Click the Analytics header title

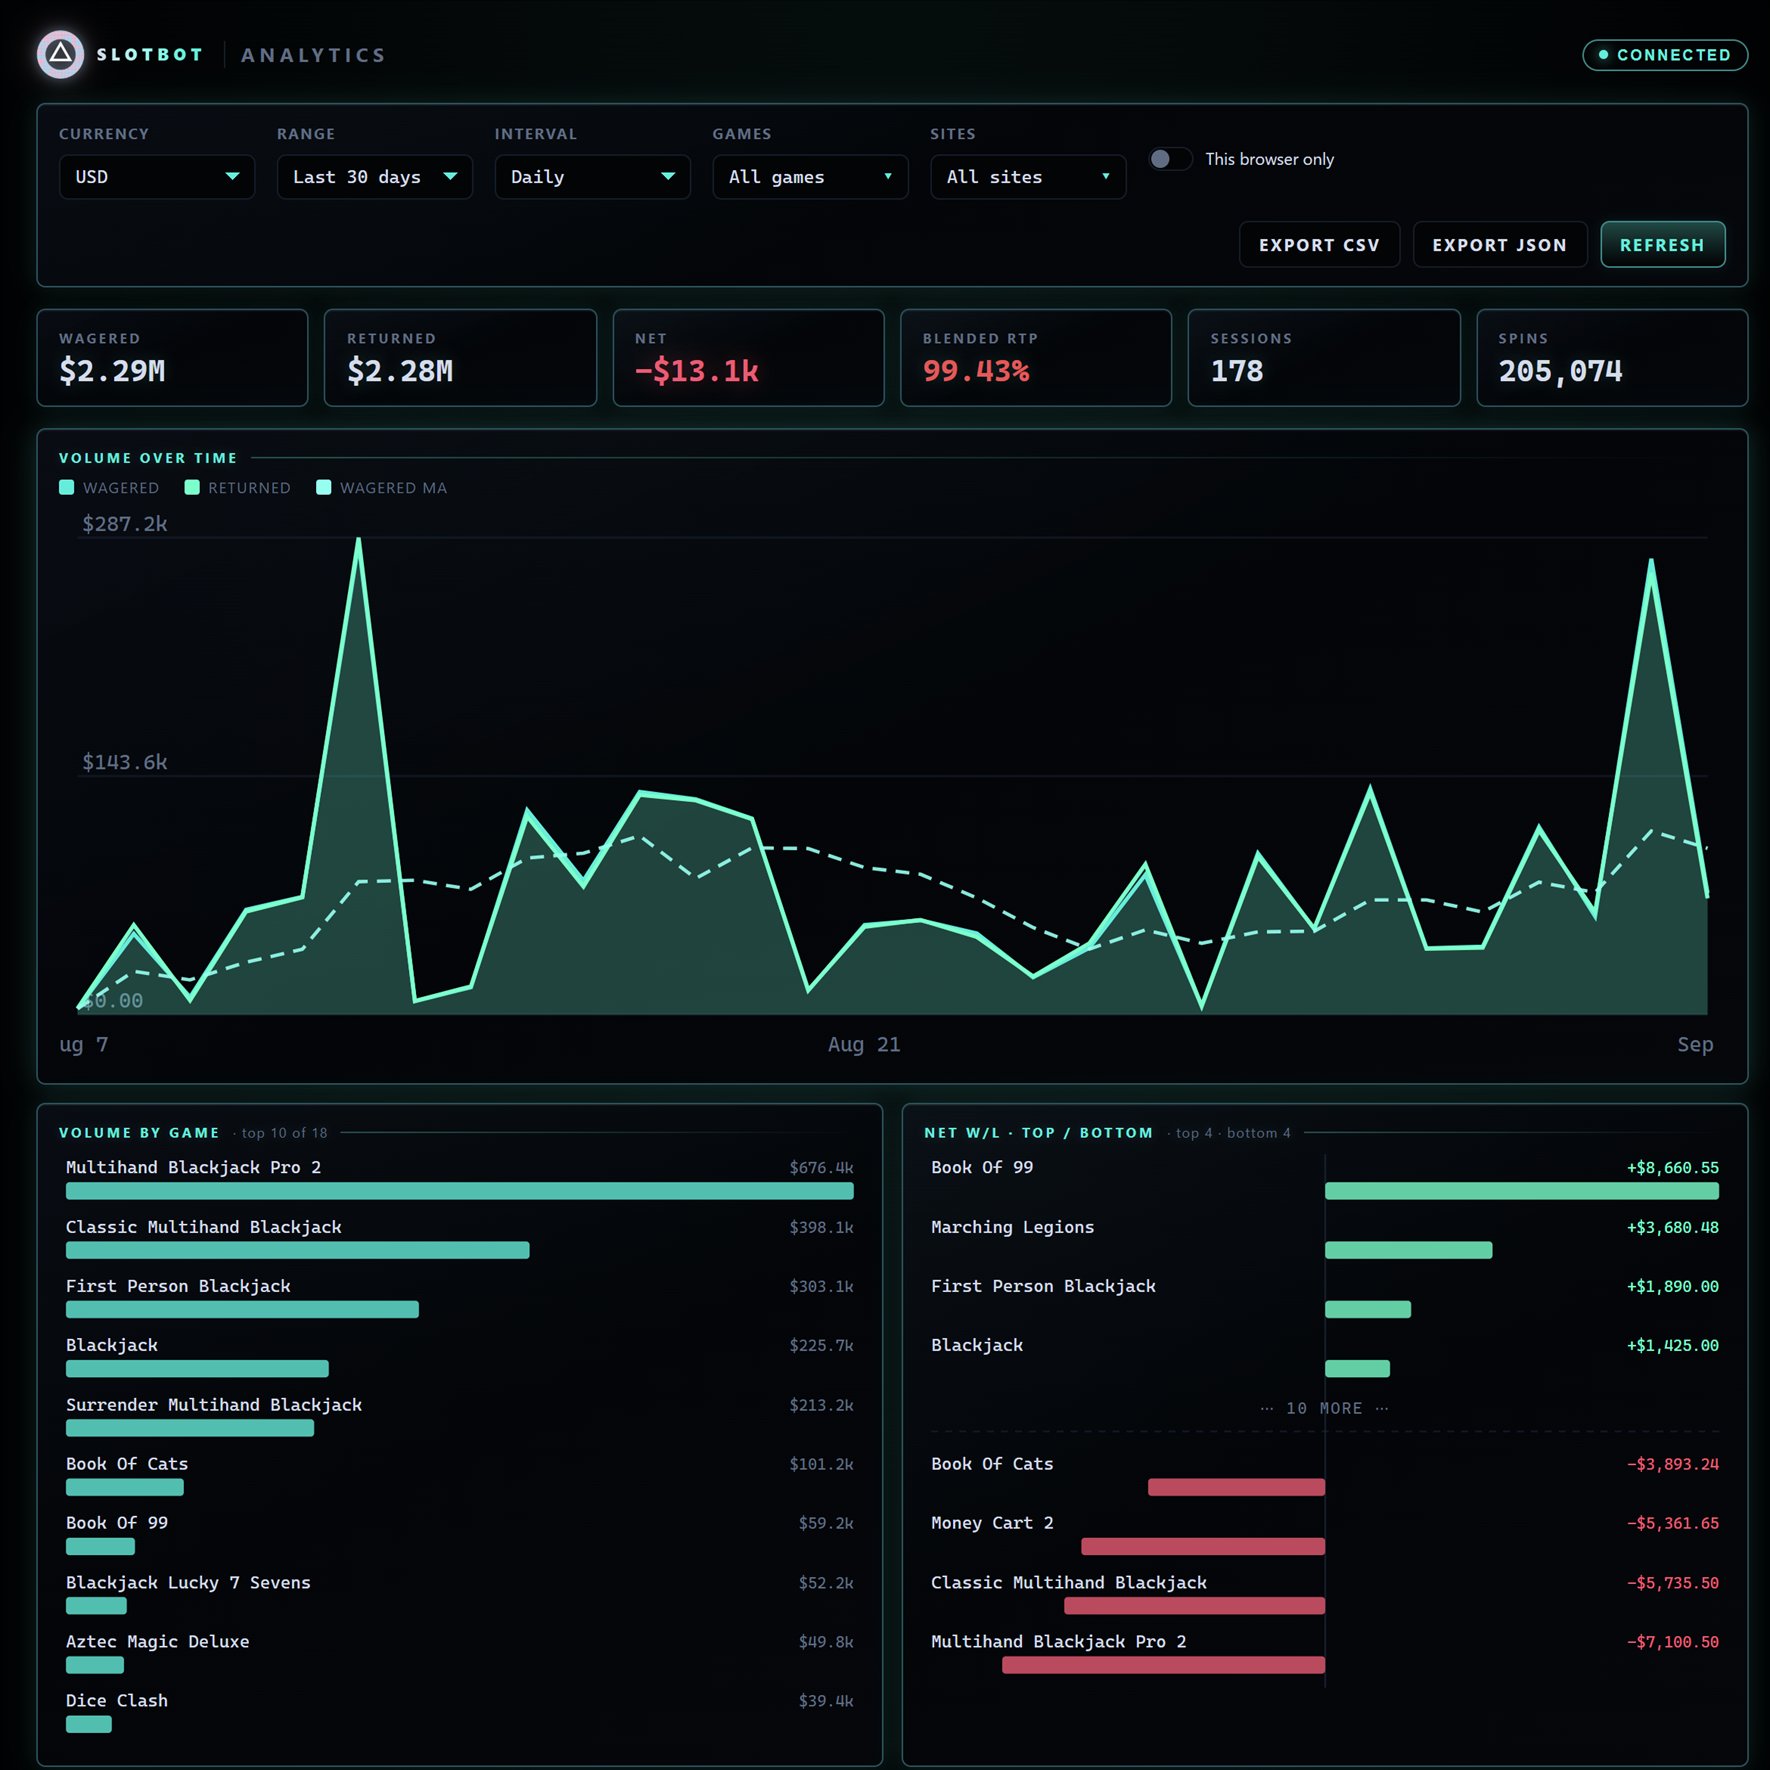313,55
